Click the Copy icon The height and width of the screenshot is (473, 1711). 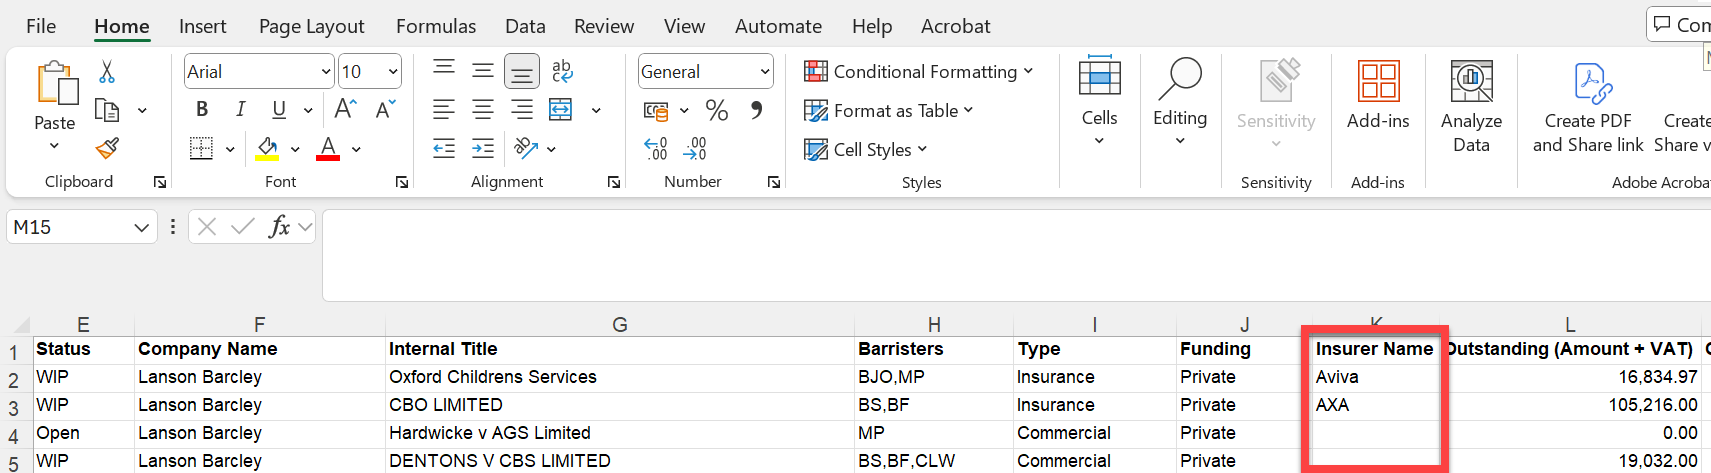(x=107, y=110)
